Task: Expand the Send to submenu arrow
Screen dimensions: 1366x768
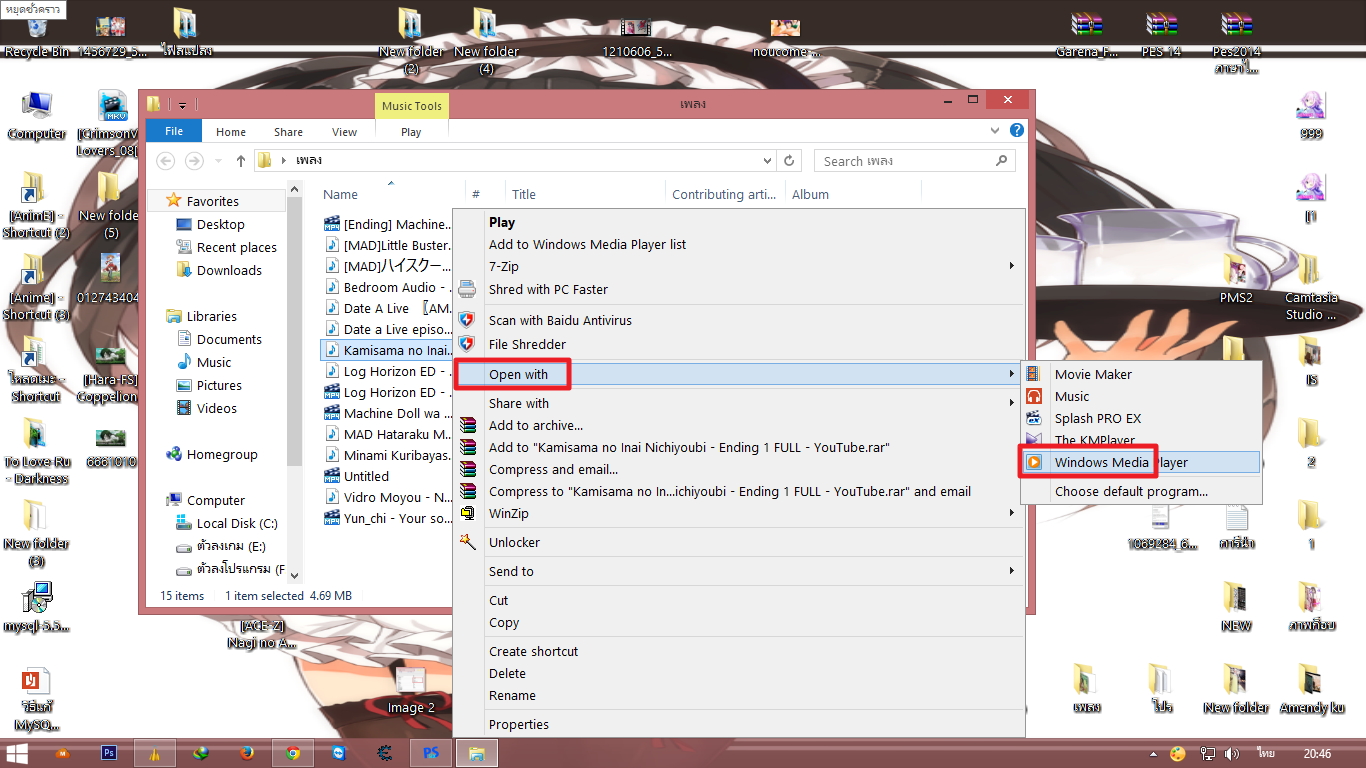Action: point(1011,571)
